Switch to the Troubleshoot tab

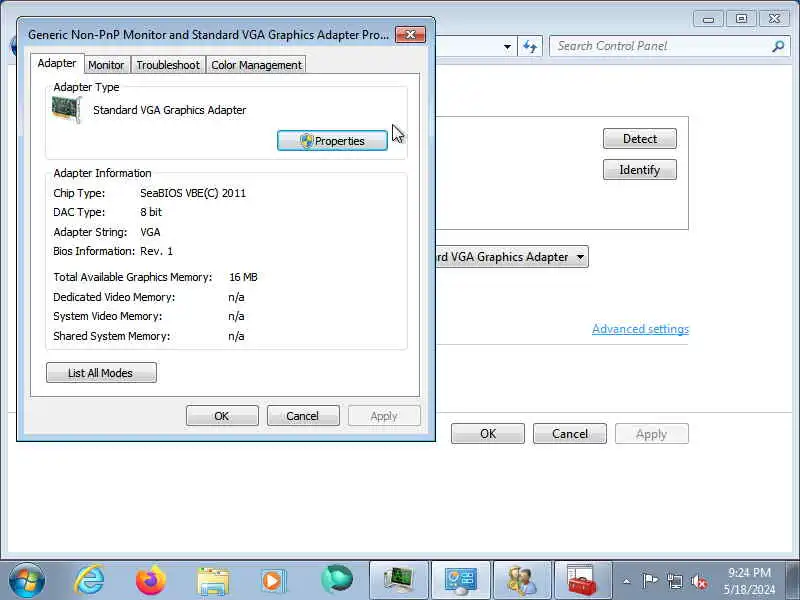click(168, 65)
